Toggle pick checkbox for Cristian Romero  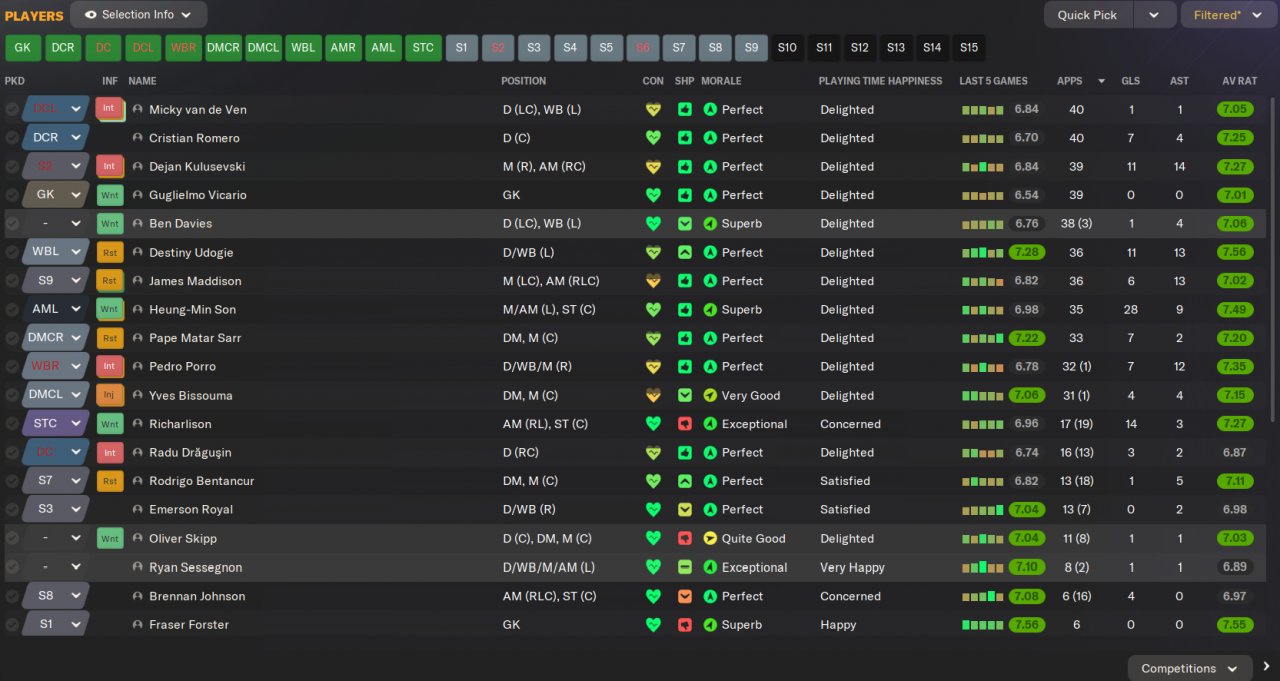[12, 138]
